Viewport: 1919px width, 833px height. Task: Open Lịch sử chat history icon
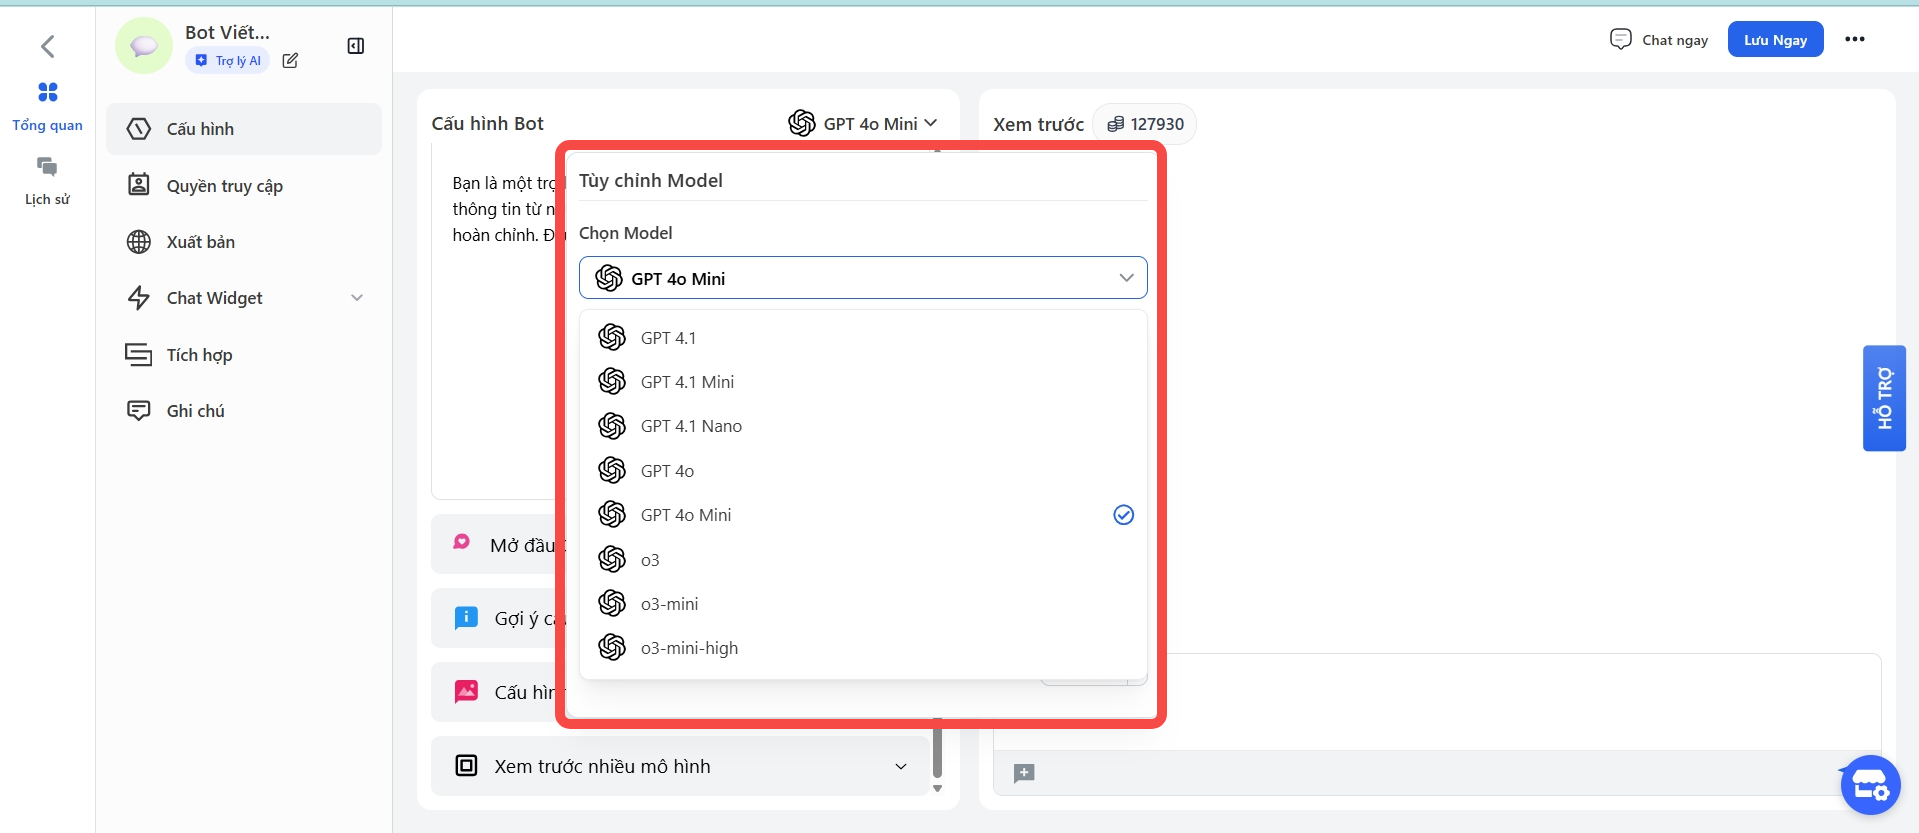[47, 167]
